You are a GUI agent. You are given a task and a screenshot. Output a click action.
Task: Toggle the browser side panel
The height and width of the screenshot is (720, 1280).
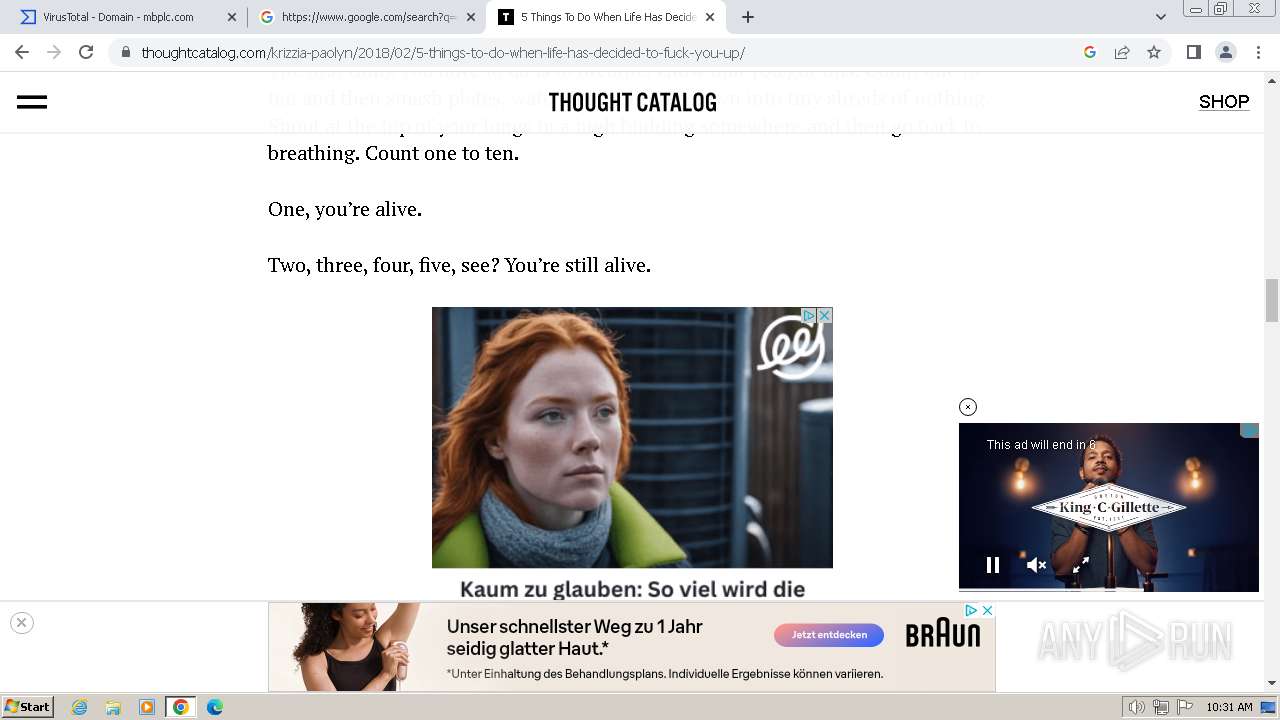point(1193,52)
